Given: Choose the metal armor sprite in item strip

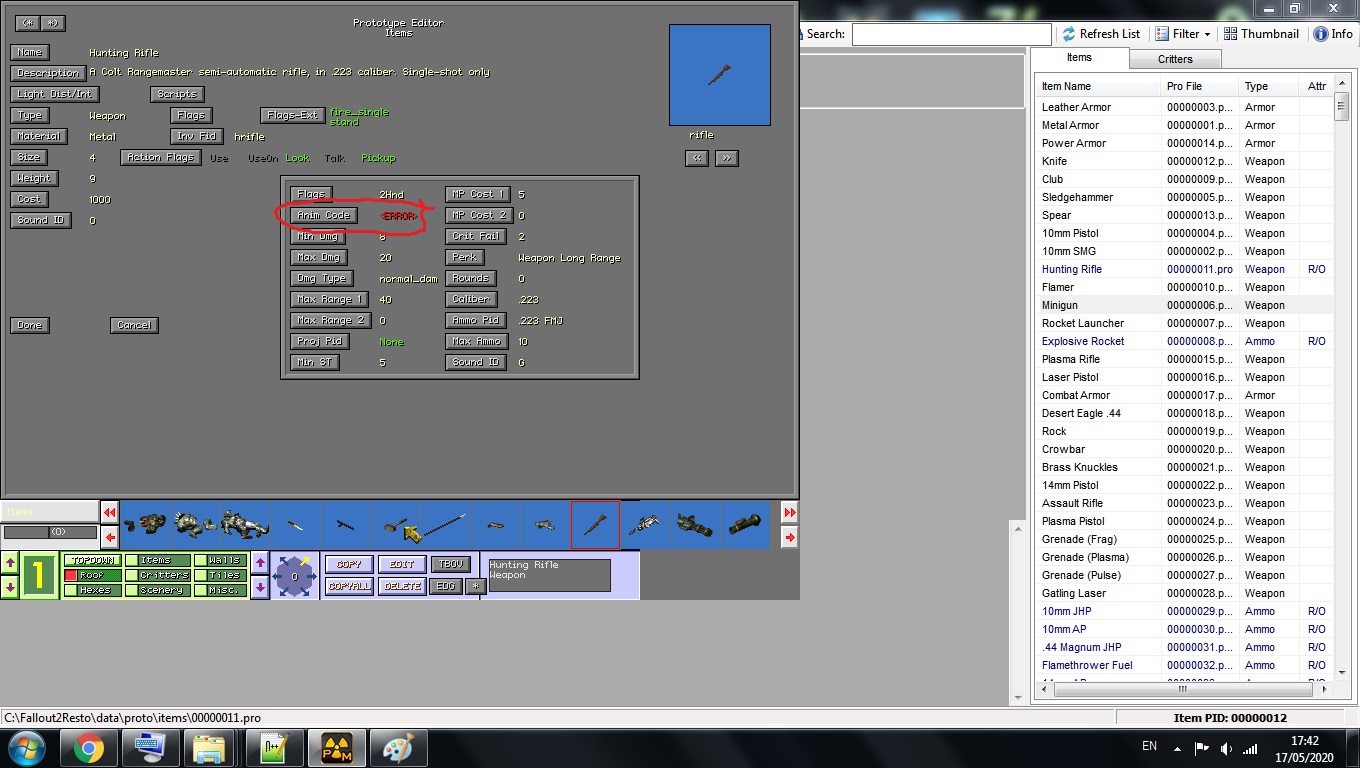Looking at the screenshot, I should tap(196, 525).
